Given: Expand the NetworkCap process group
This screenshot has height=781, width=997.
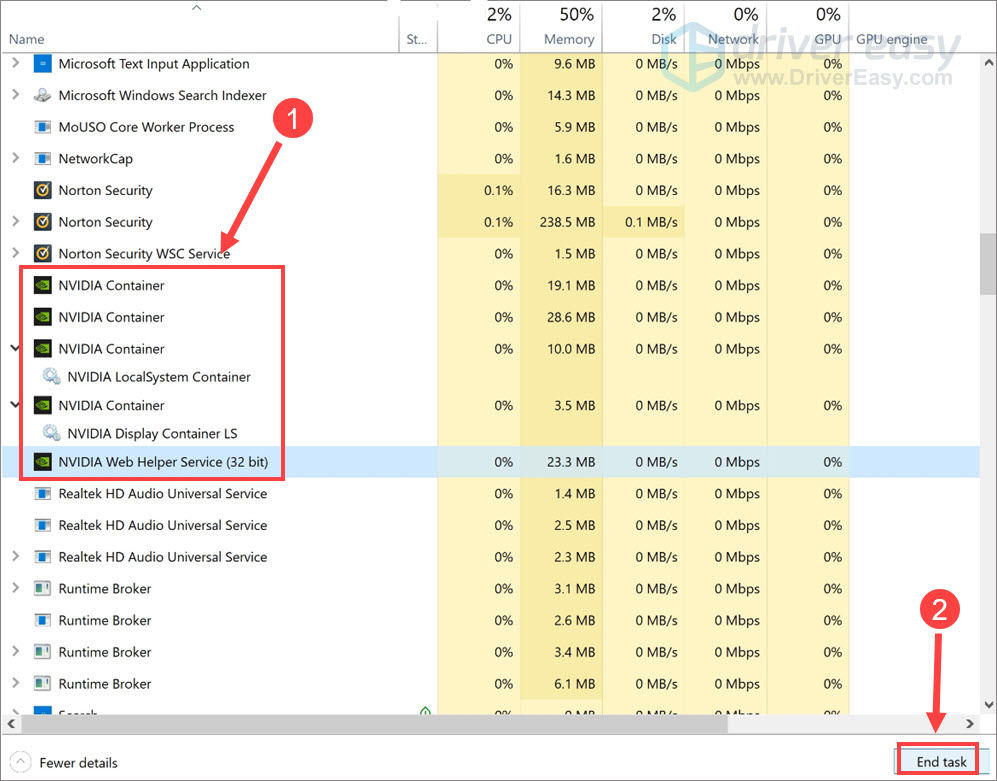Looking at the screenshot, I should tap(15, 159).
